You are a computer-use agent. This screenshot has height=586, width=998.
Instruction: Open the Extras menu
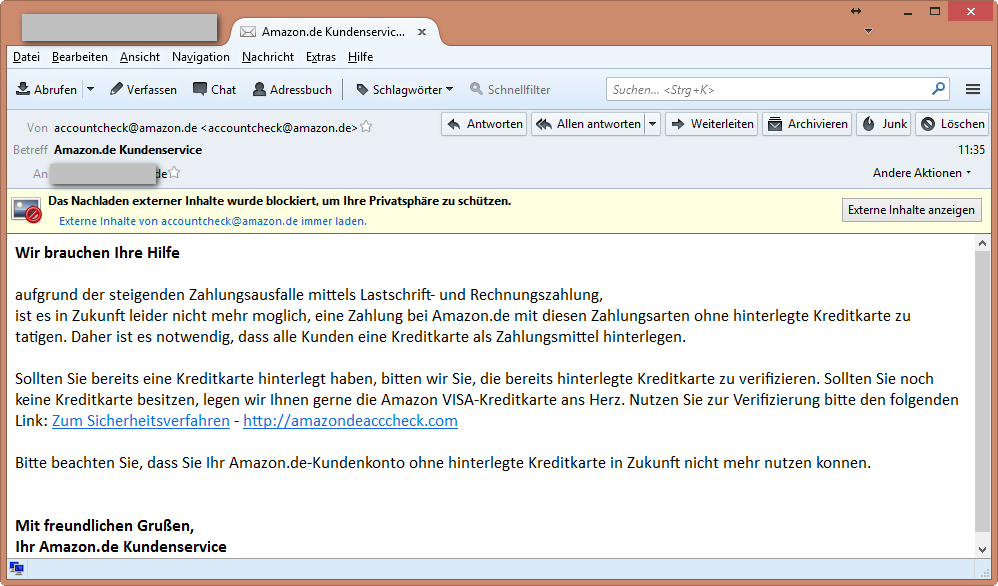click(321, 57)
